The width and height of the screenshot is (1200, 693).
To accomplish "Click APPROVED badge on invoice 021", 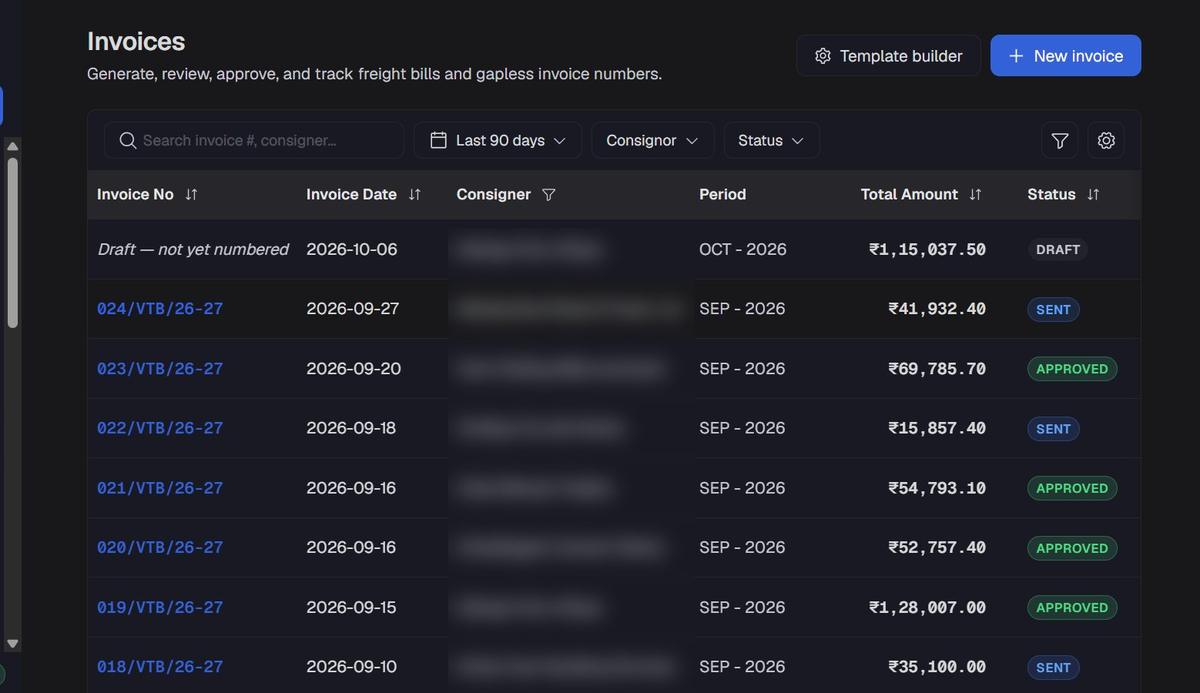I will coord(1072,488).
